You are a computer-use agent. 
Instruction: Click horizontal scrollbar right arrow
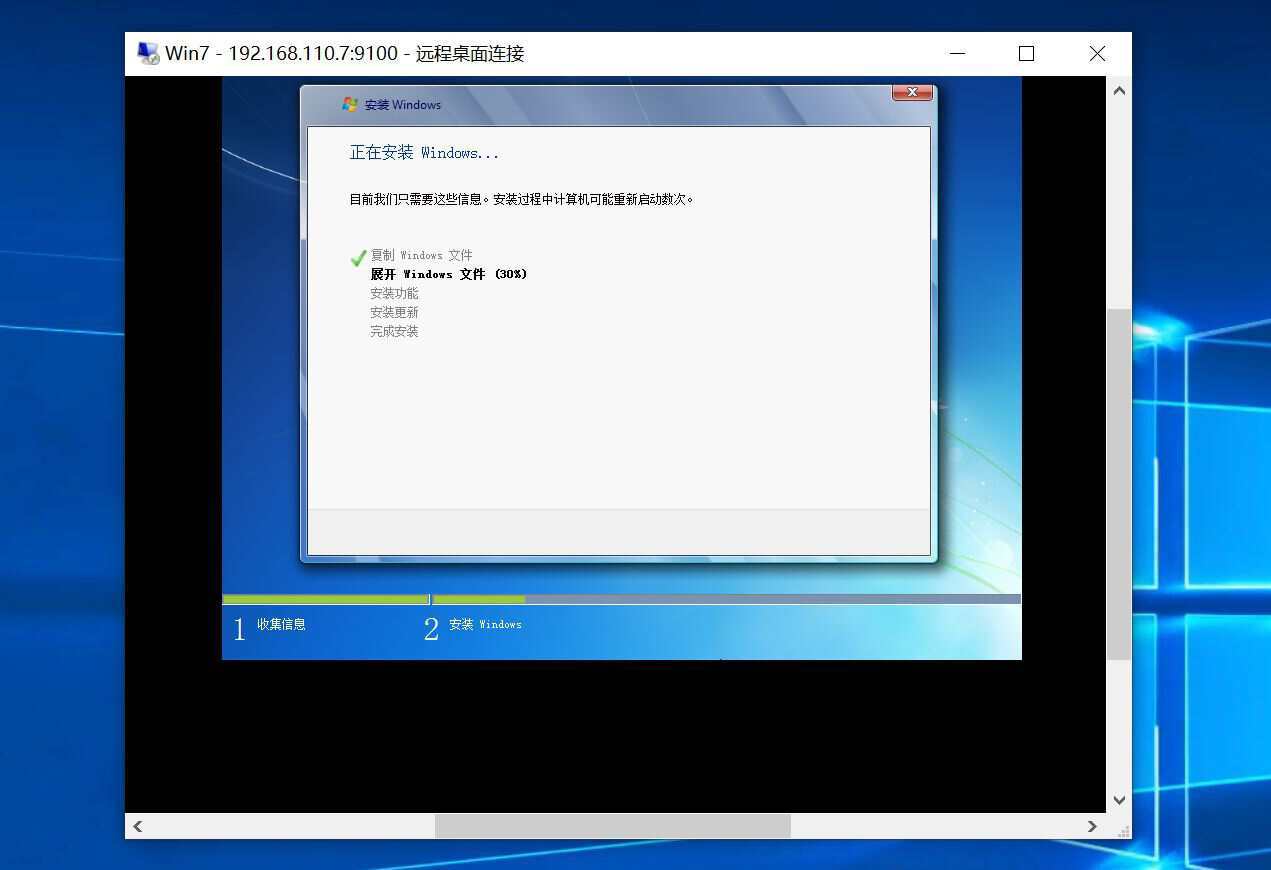[x=1093, y=826]
